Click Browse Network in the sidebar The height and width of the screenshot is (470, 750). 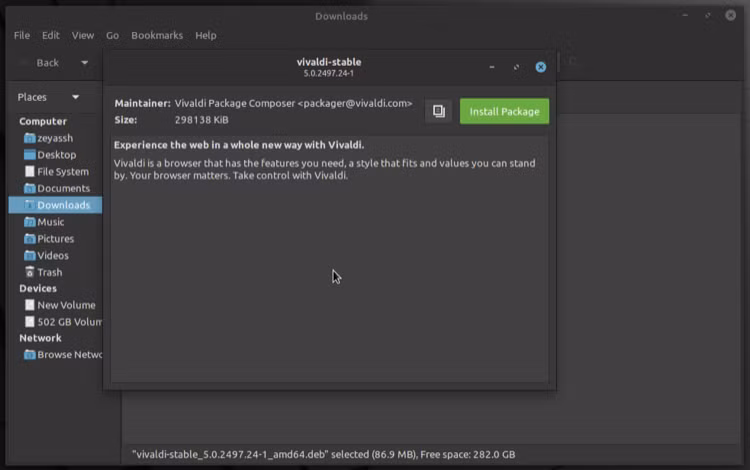[69, 355]
